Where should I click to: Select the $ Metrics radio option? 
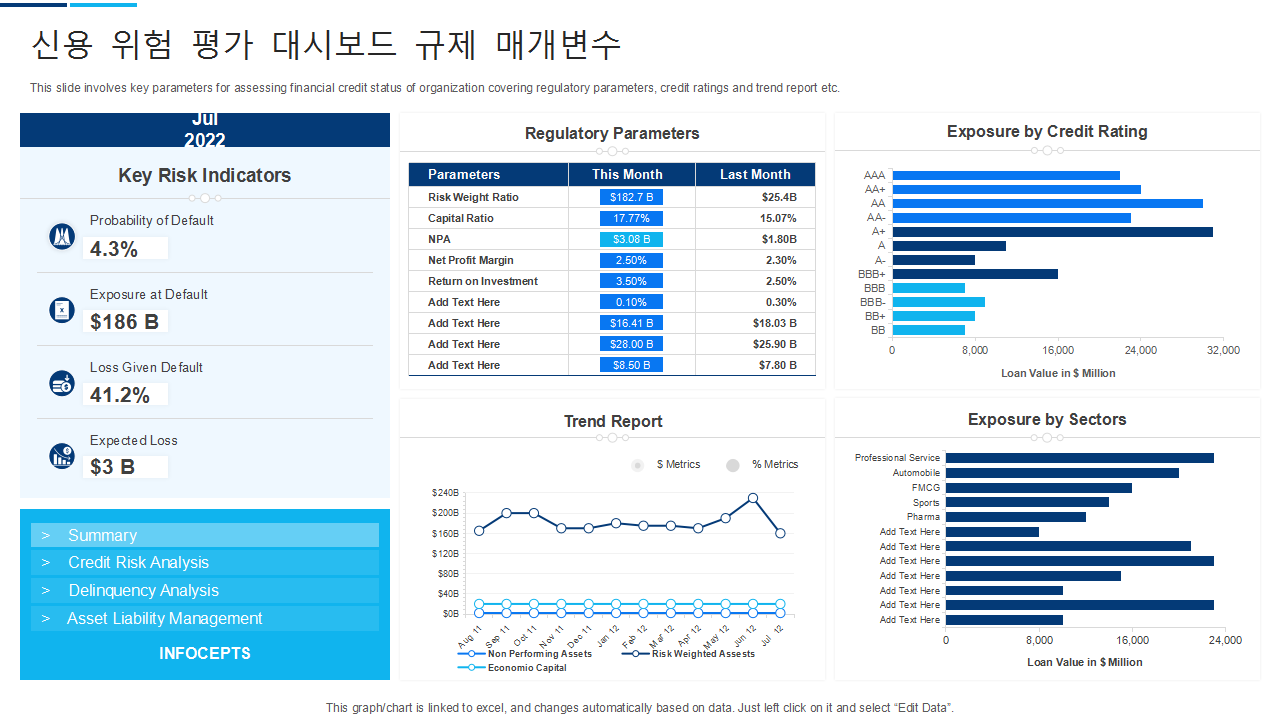[637, 465]
